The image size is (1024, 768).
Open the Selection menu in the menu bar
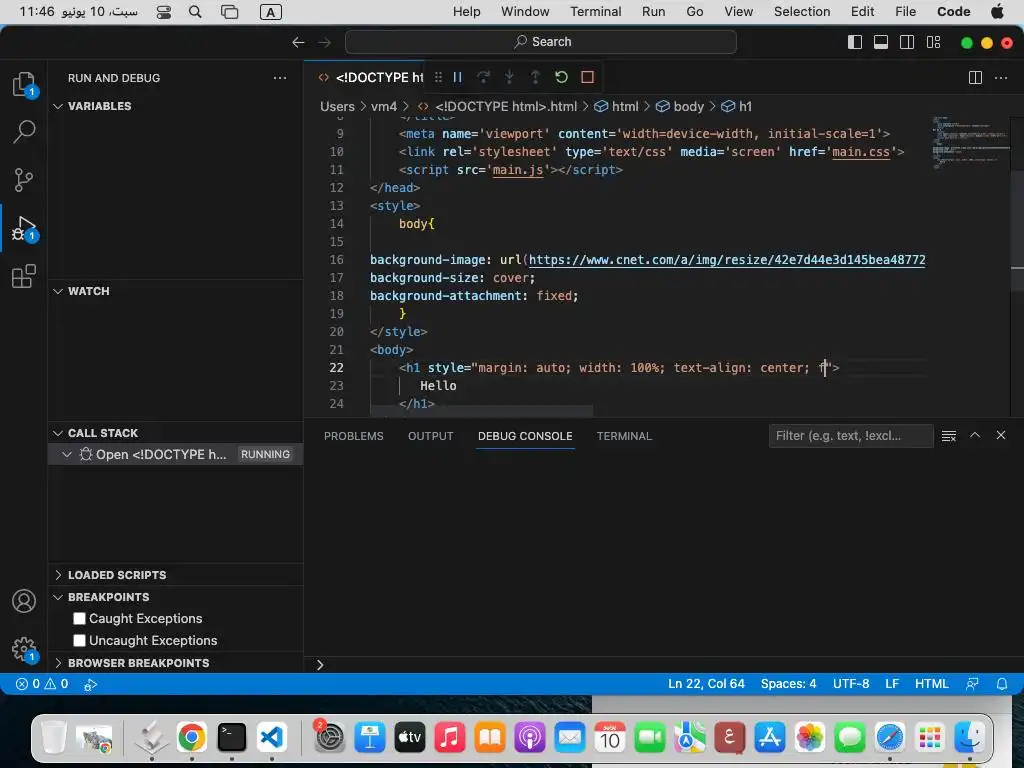pos(801,12)
